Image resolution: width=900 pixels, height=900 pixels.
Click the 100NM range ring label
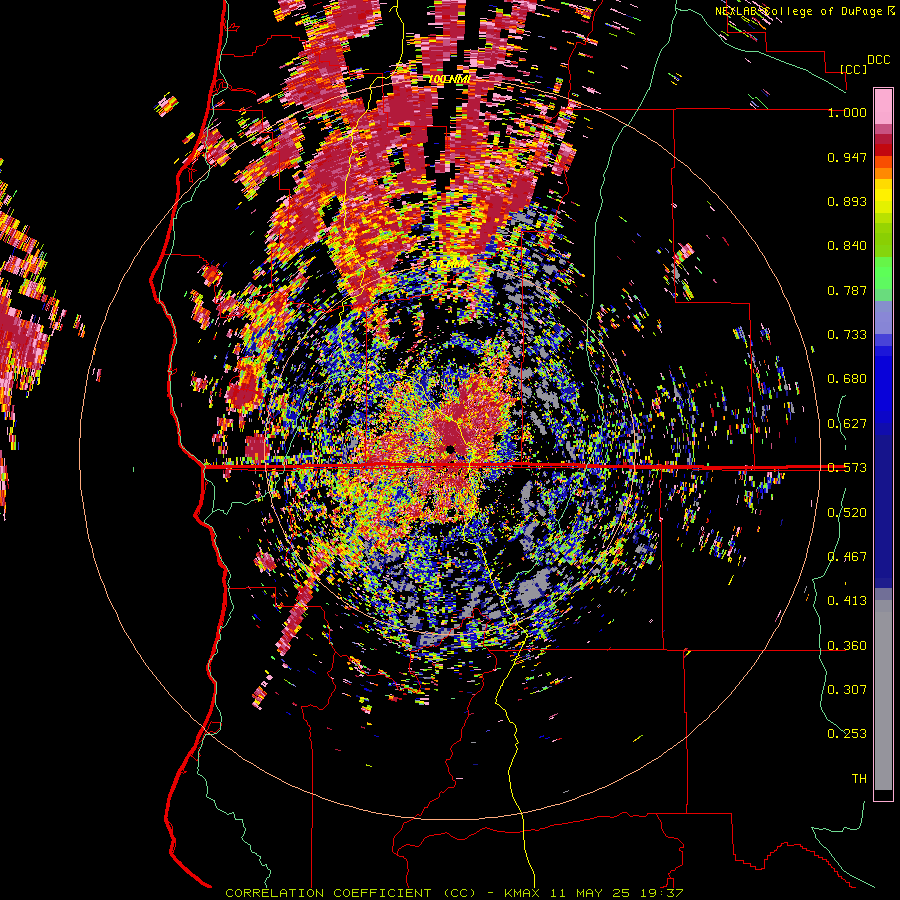pos(451,79)
